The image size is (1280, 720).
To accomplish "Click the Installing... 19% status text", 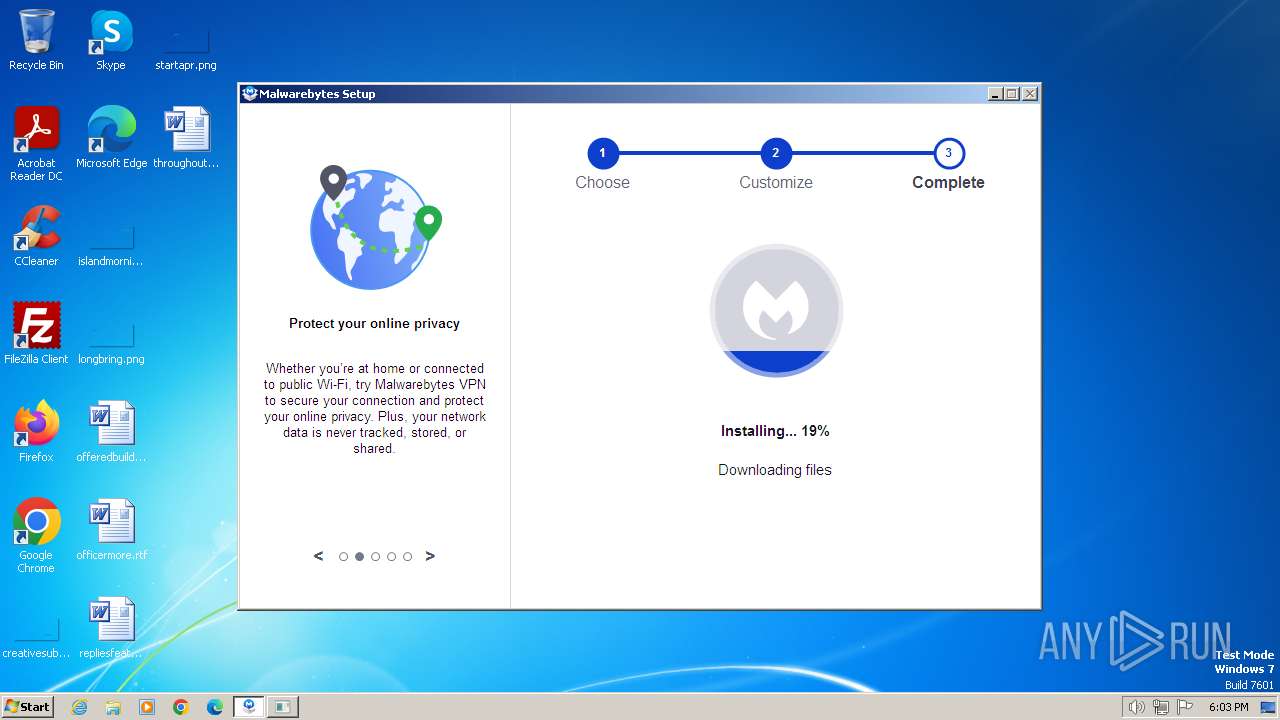I will click(775, 431).
